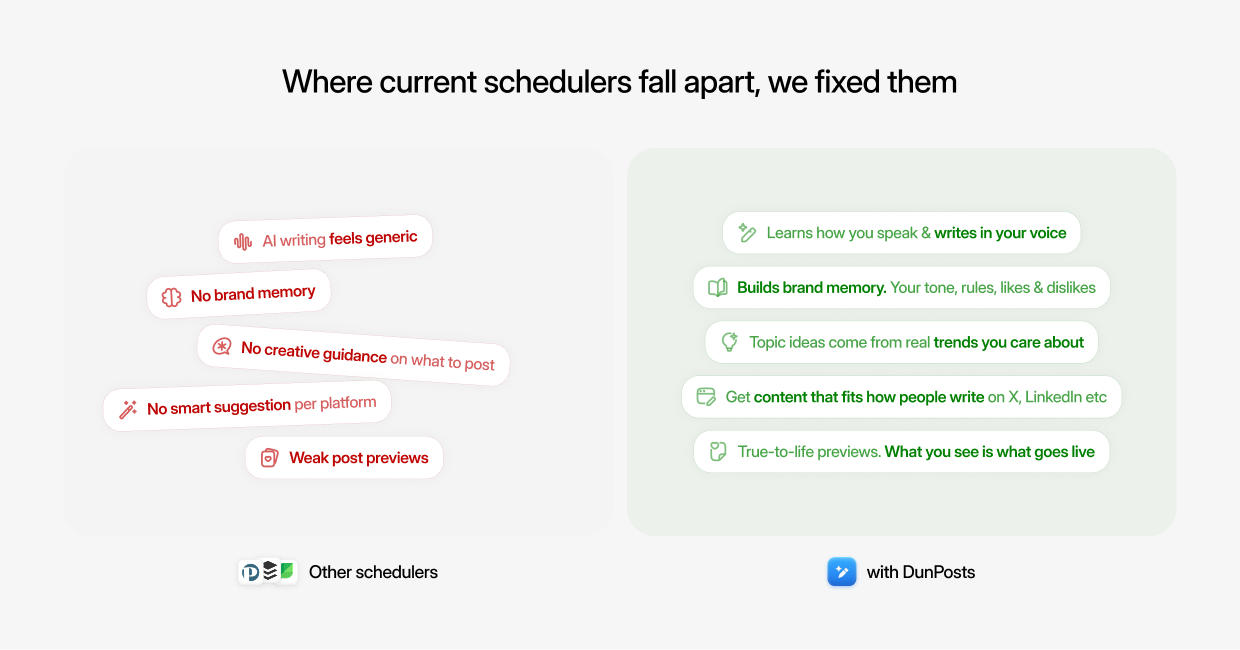Select the 'AI writing feels generic' pill
This screenshot has height=650, width=1240.
tap(325, 239)
